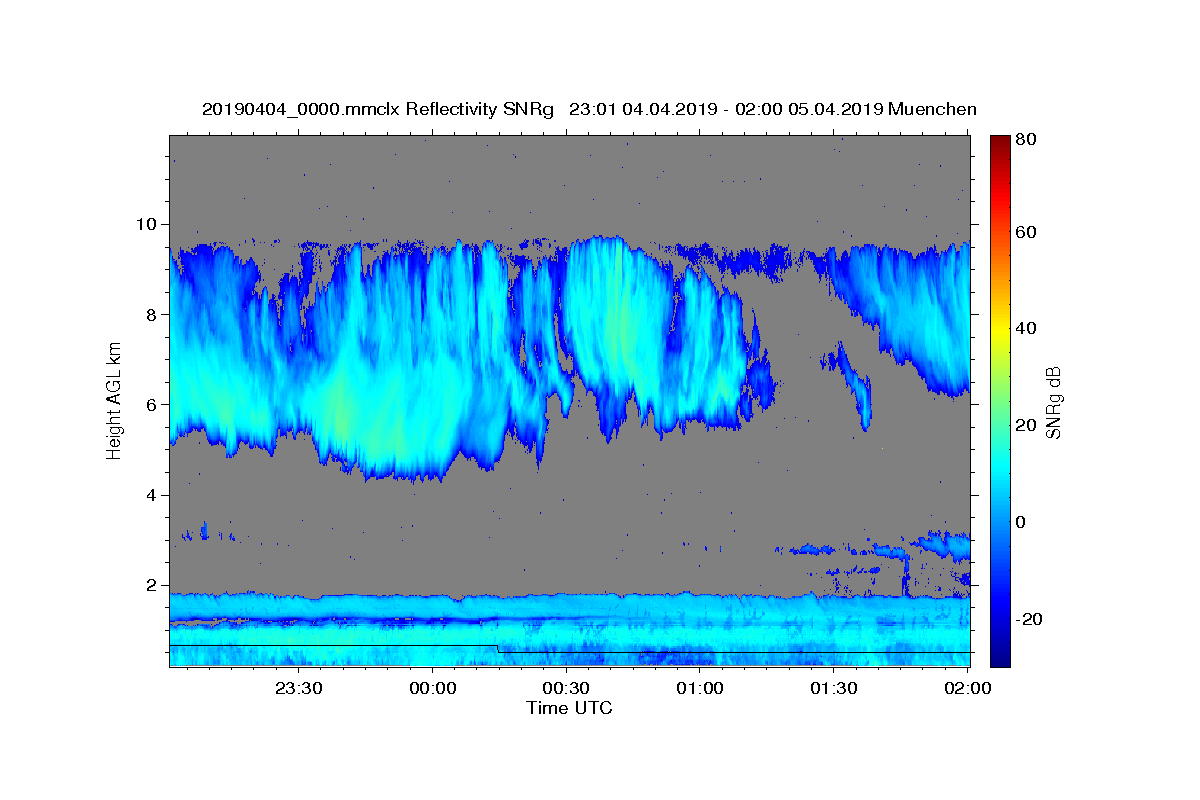Click the time tick label "23:30"
The height and width of the screenshot is (800, 1200).
[x=299, y=688]
